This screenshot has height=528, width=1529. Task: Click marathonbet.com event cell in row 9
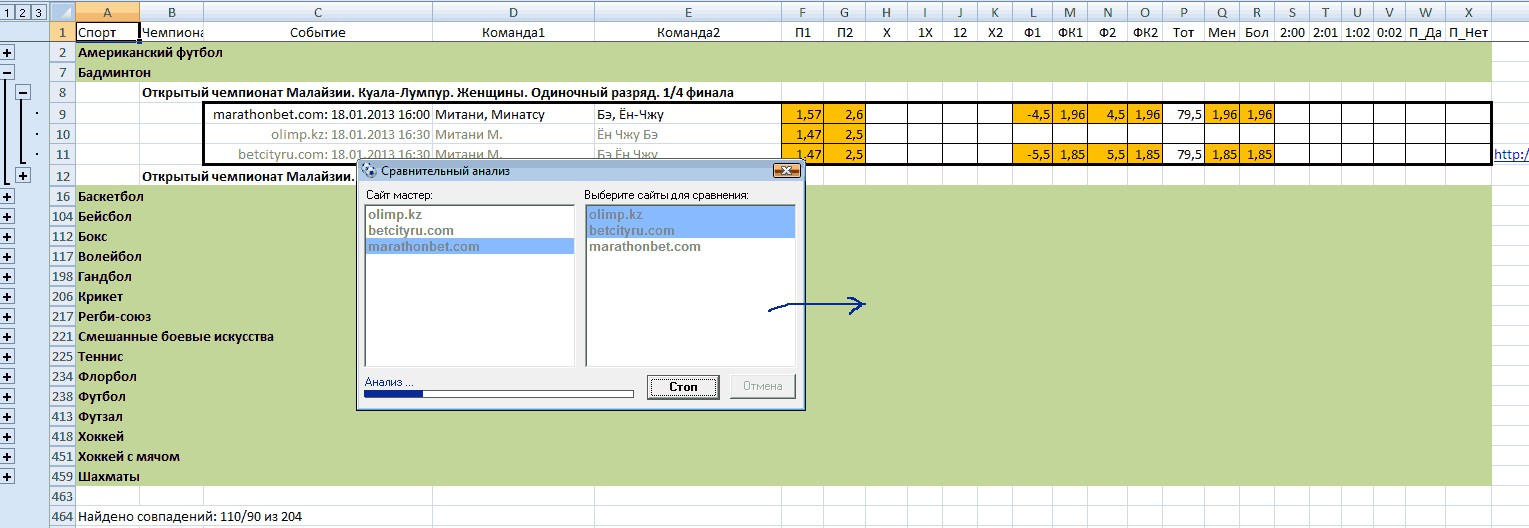(x=318, y=114)
